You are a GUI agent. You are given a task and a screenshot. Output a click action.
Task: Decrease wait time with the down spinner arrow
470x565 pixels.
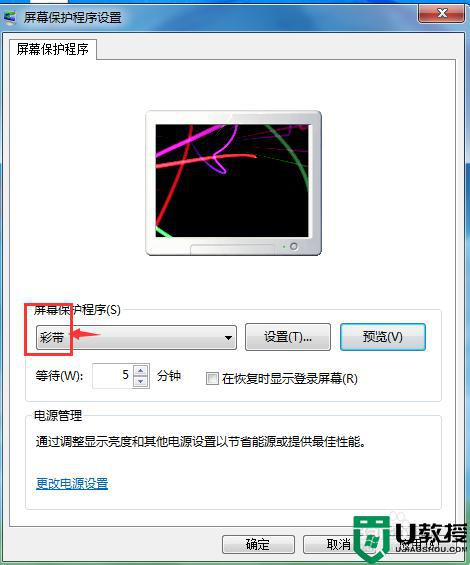coord(141,382)
